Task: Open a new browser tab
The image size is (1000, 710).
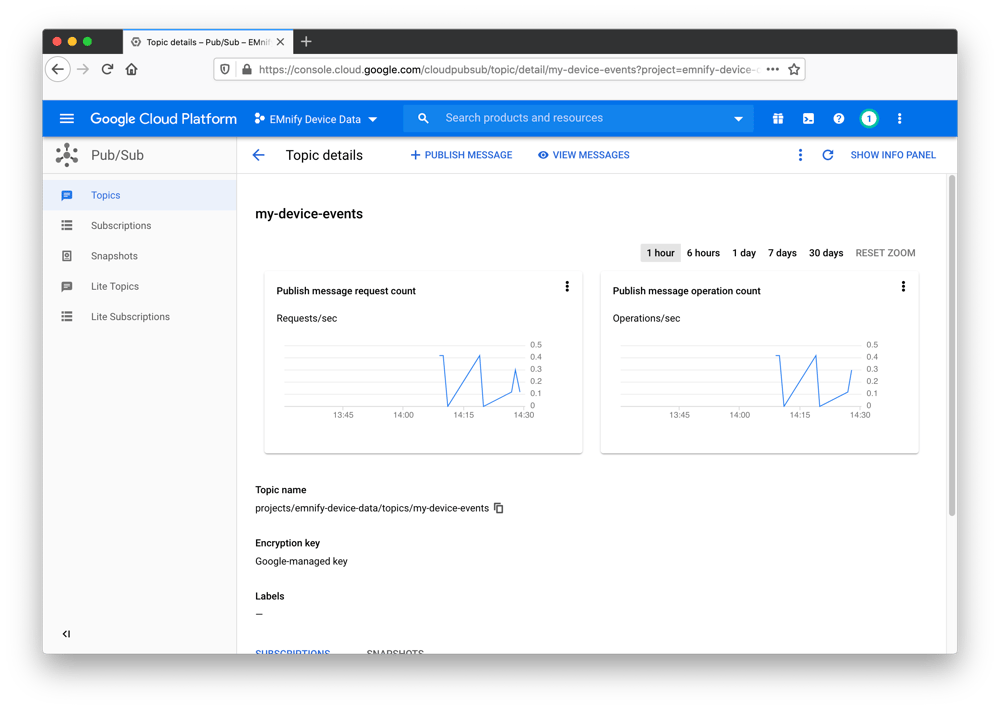Action: pos(306,41)
